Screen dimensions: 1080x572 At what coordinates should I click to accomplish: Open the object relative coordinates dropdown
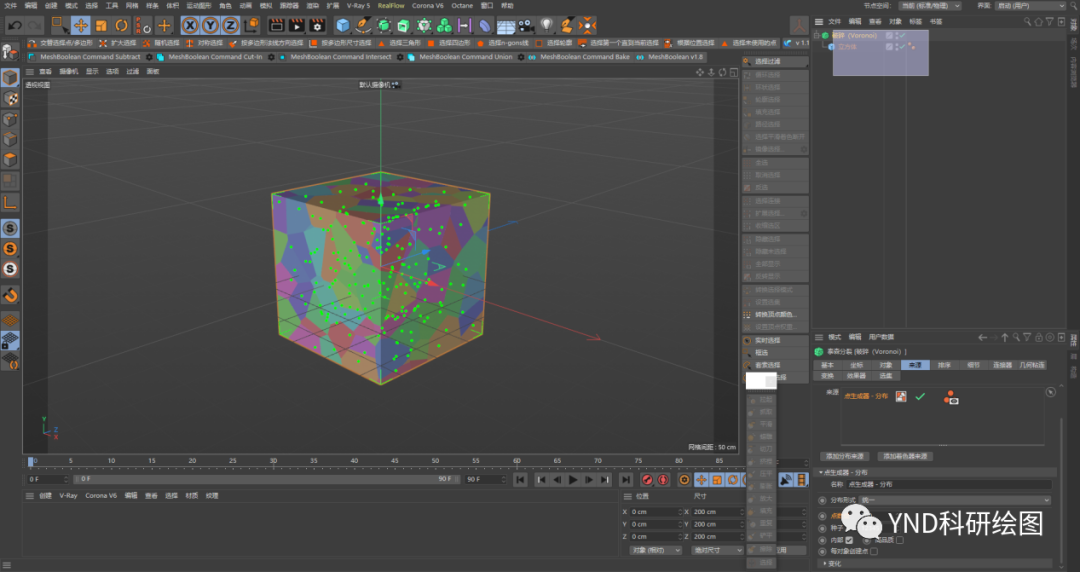click(x=655, y=550)
